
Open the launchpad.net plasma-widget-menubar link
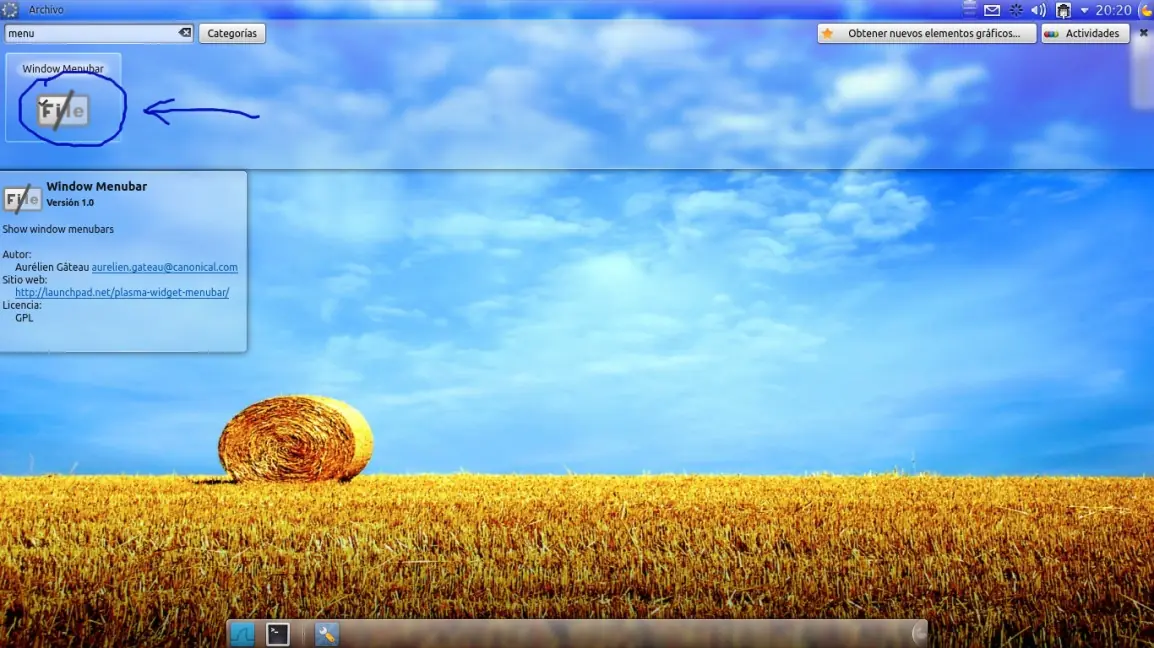tap(122, 292)
